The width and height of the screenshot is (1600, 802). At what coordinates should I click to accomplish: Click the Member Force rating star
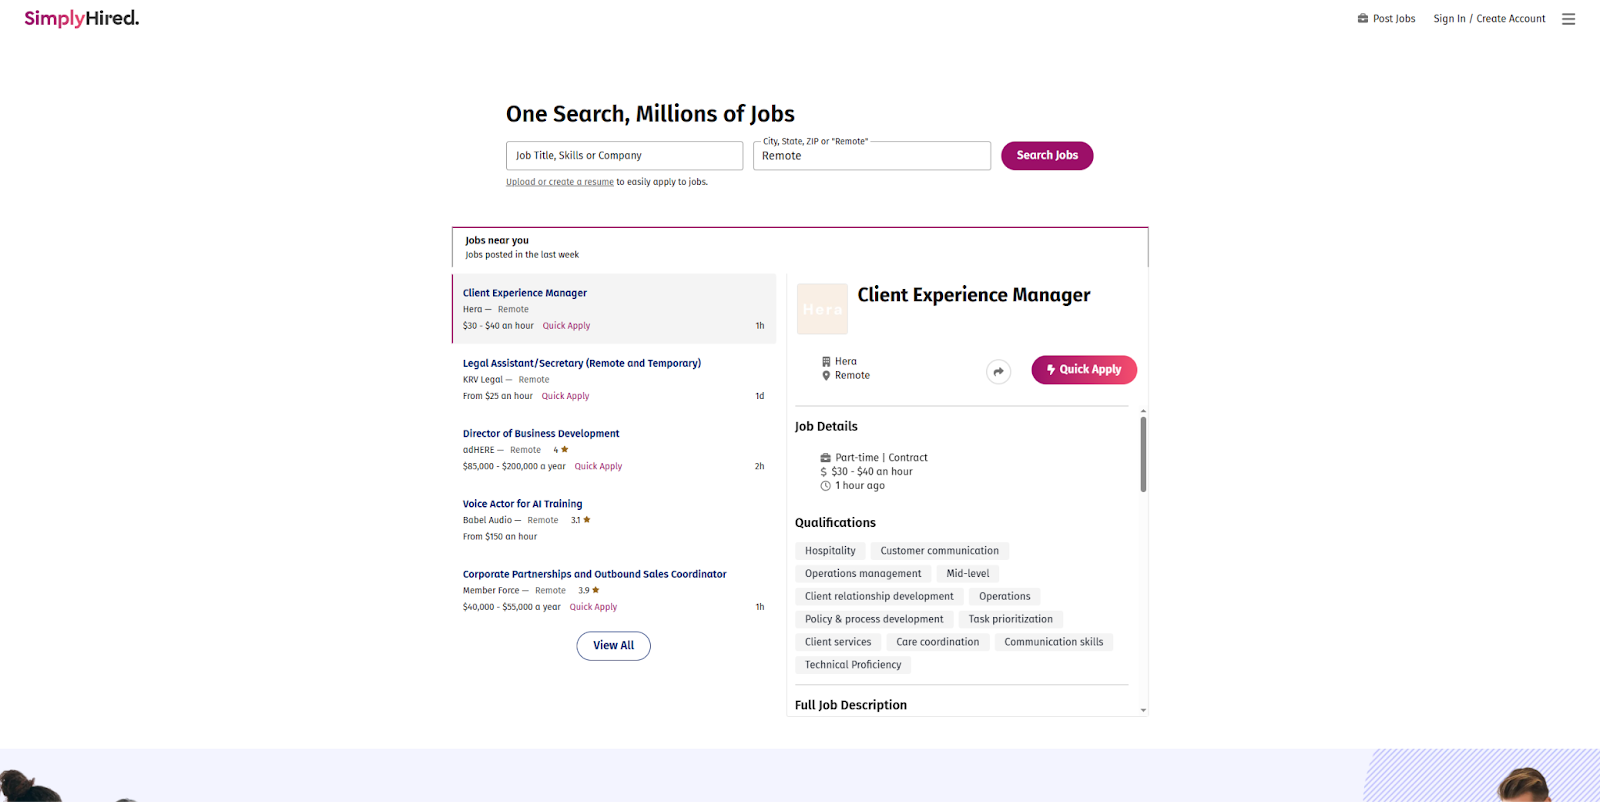[x=596, y=590]
